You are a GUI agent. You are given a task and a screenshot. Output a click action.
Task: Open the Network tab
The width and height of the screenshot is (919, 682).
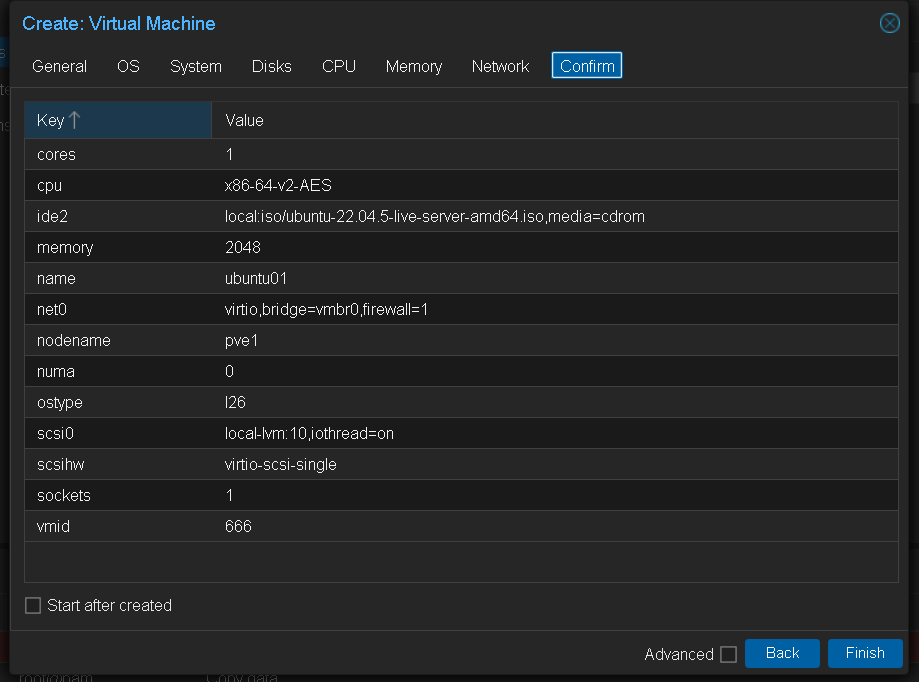coord(500,66)
